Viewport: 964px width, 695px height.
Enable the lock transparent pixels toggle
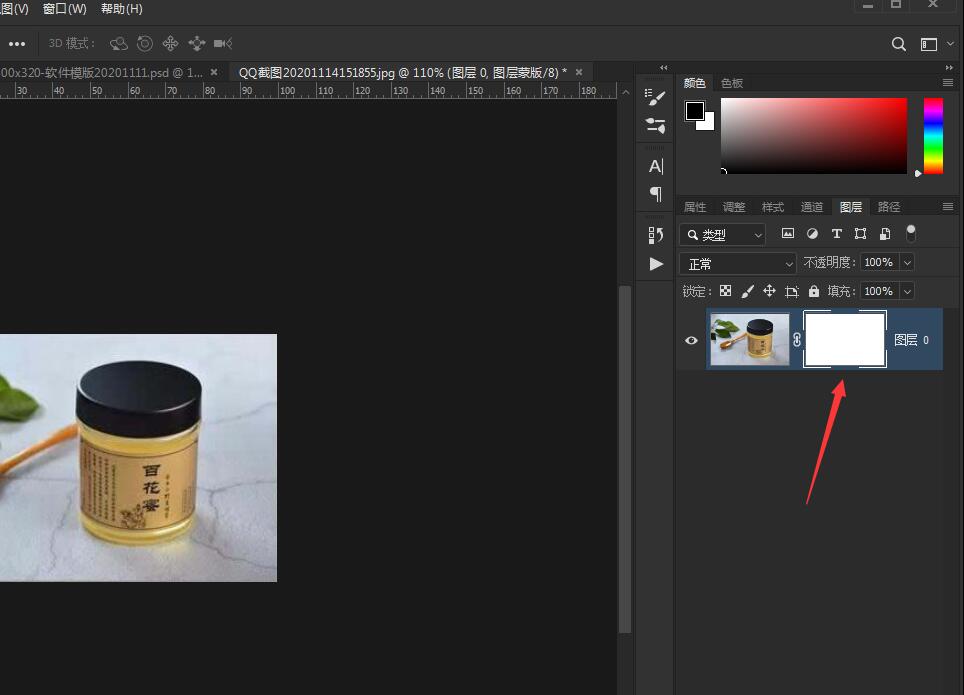click(725, 291)
